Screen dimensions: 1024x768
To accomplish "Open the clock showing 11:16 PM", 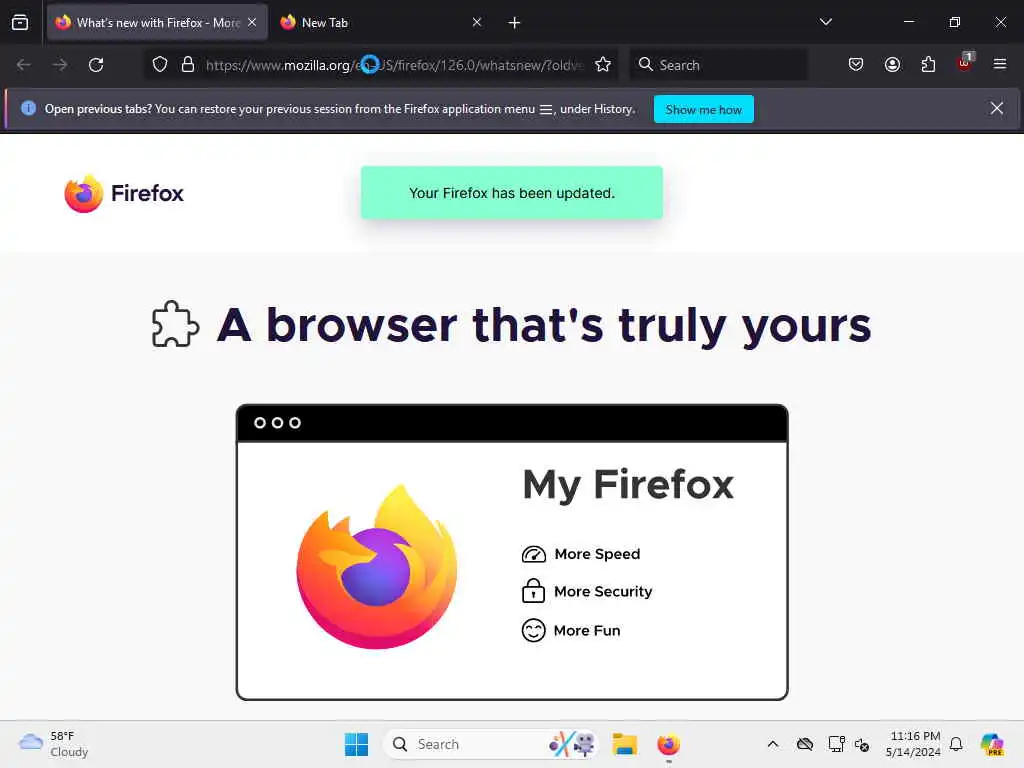I will [914, 744].
